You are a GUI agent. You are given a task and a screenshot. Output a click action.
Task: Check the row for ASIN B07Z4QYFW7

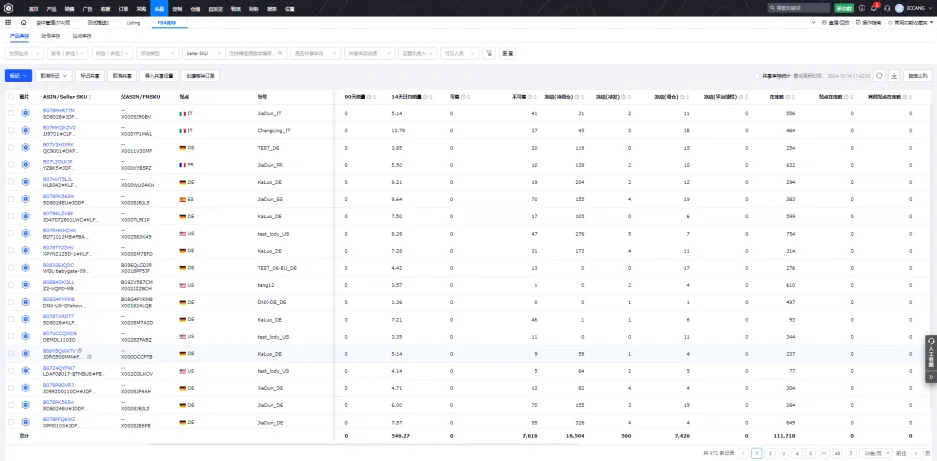coord(11,371)
